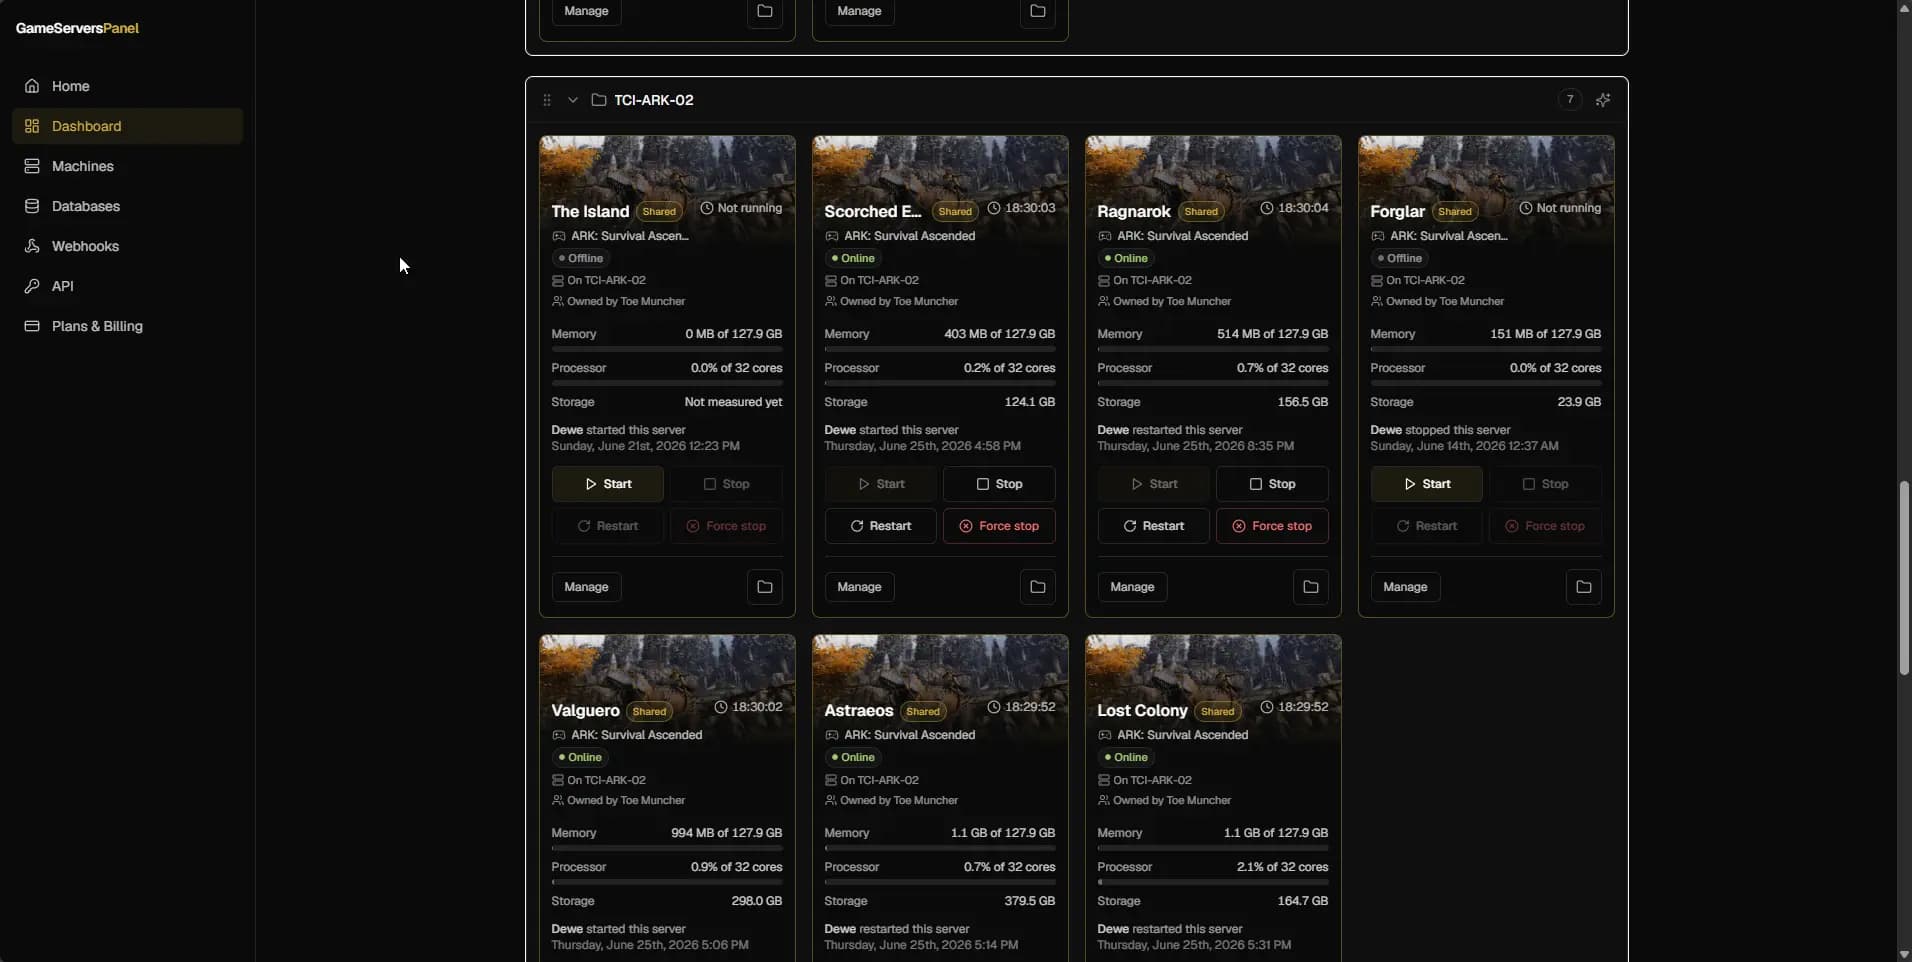This screenshot has height=962, width=1912.
Task: Start the Forglar server
Action: [1426, 484]
